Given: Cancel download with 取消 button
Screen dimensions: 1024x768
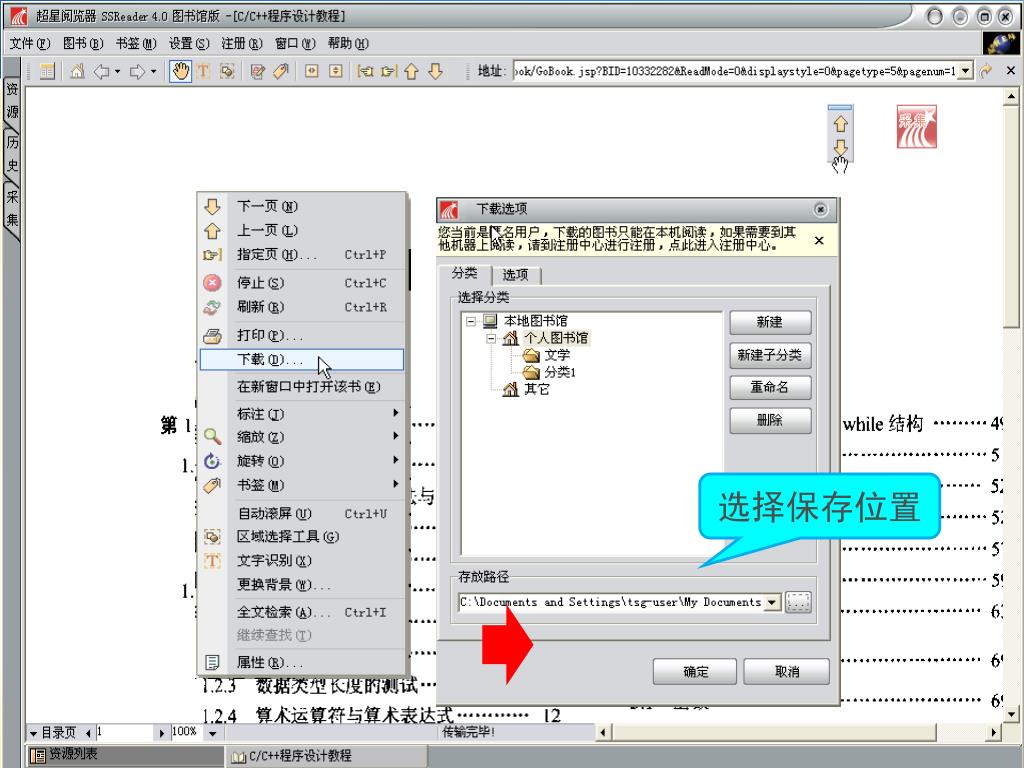Looking at the screenshot, I should click(786, 671).
